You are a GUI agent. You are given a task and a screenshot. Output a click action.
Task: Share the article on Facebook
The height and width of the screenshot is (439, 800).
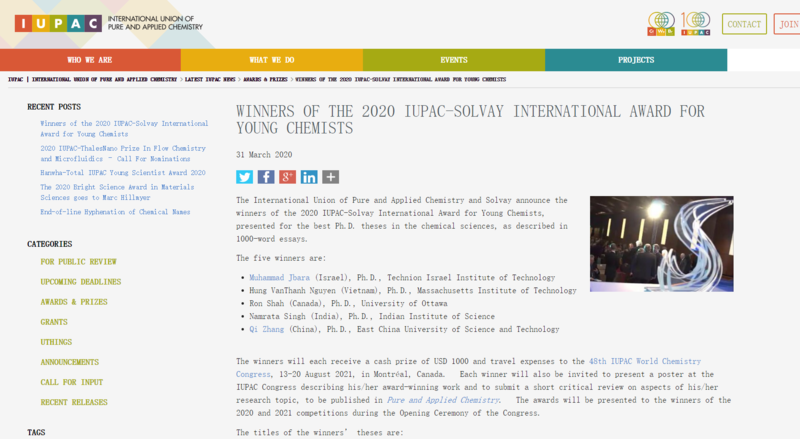coord(266,177)
